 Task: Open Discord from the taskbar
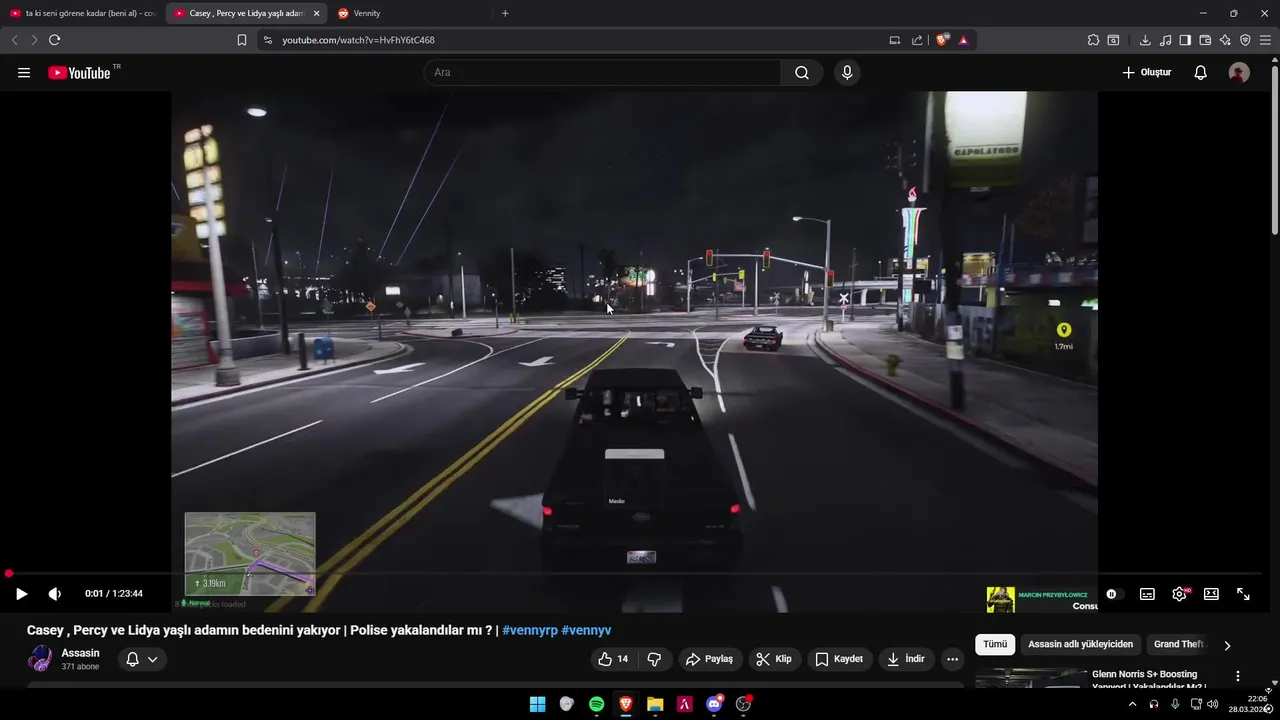[714, 704]
